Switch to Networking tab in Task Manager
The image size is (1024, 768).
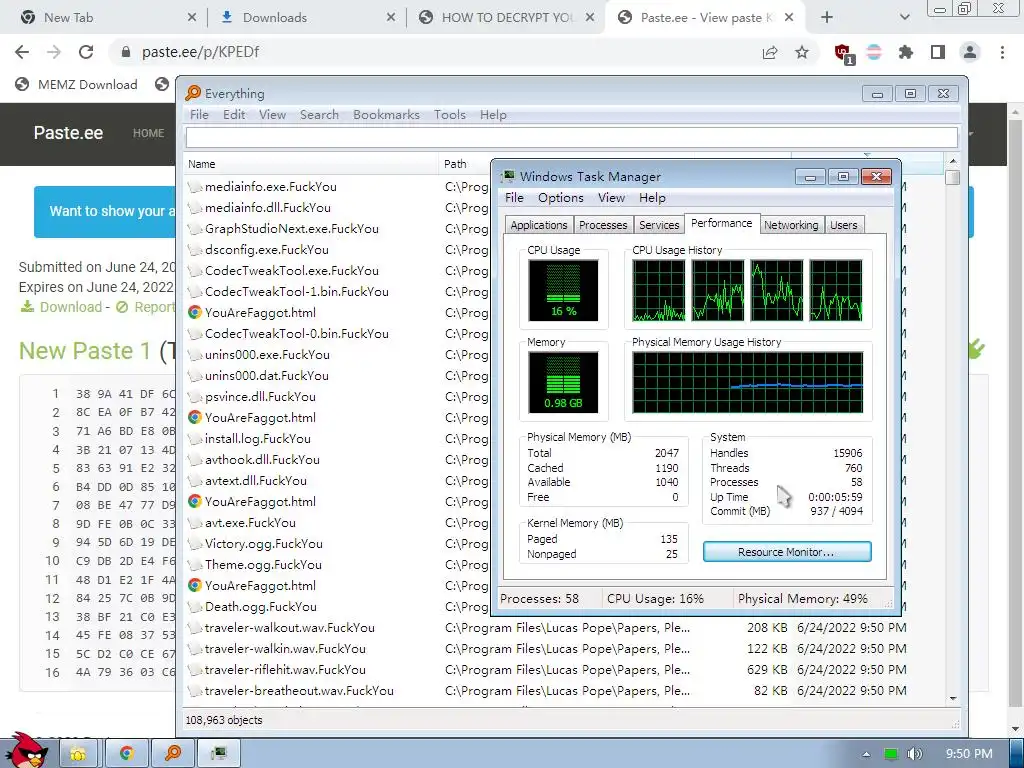[x=791, y=225]
